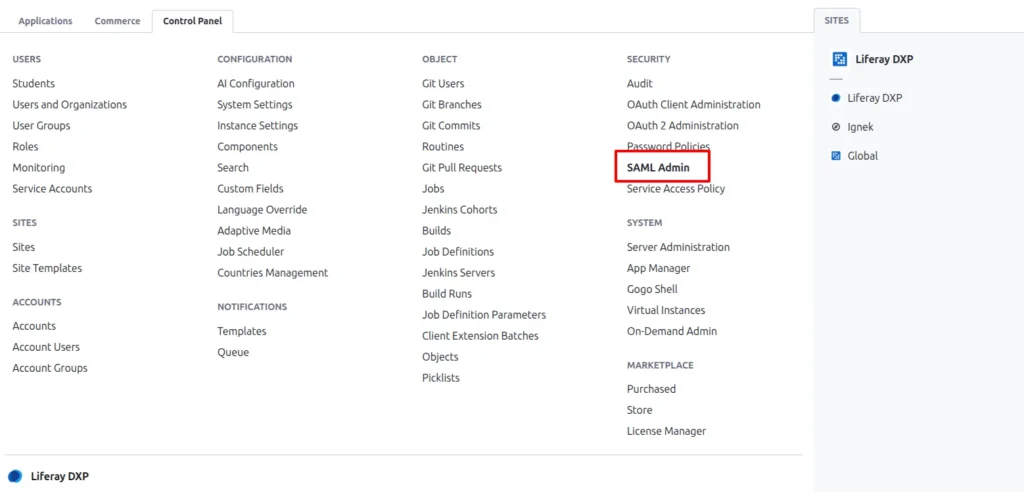Open notification Templates link
The image size is (1024, 492).
pyautogui.click(x=242, y=331)
